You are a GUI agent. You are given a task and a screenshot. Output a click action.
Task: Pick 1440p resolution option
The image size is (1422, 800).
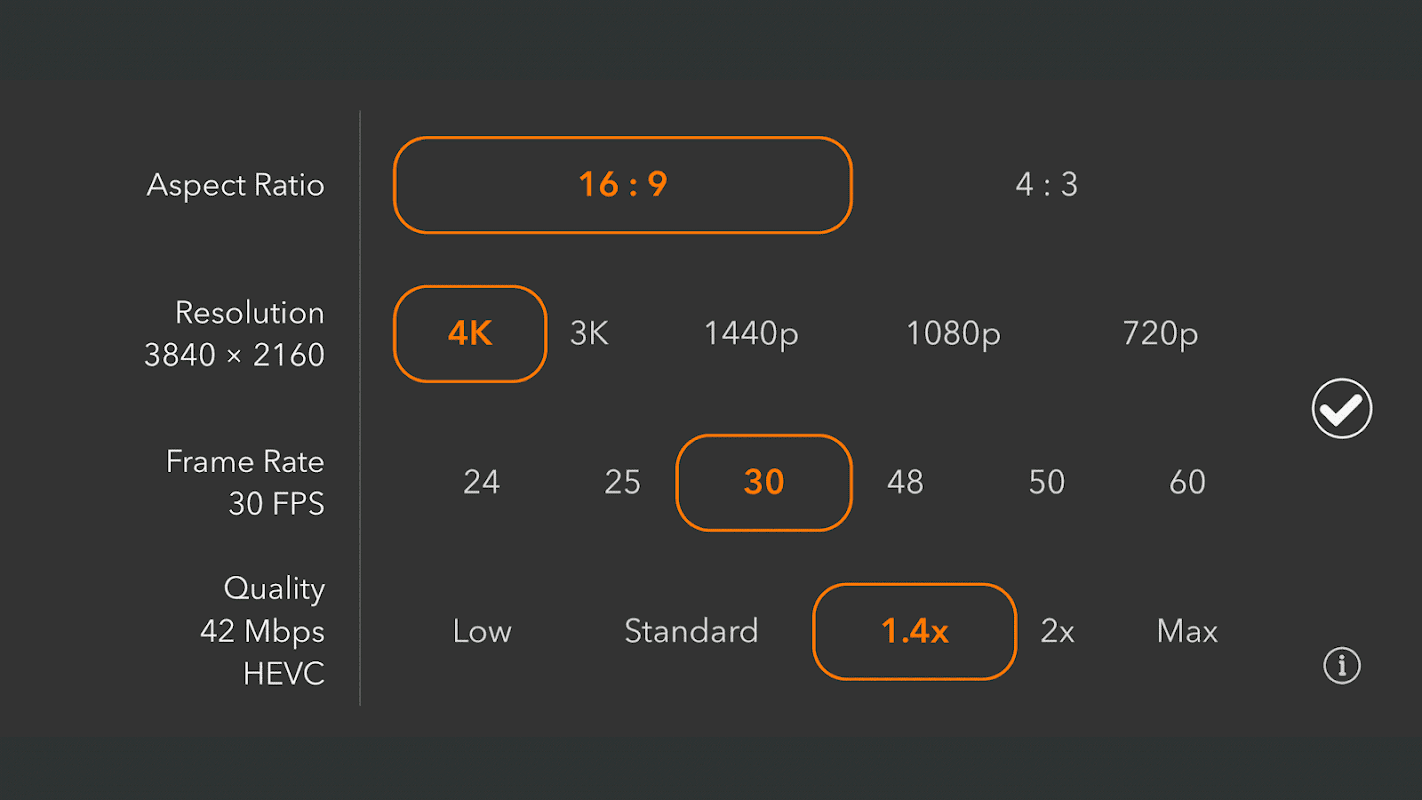[x=751, y=334]
